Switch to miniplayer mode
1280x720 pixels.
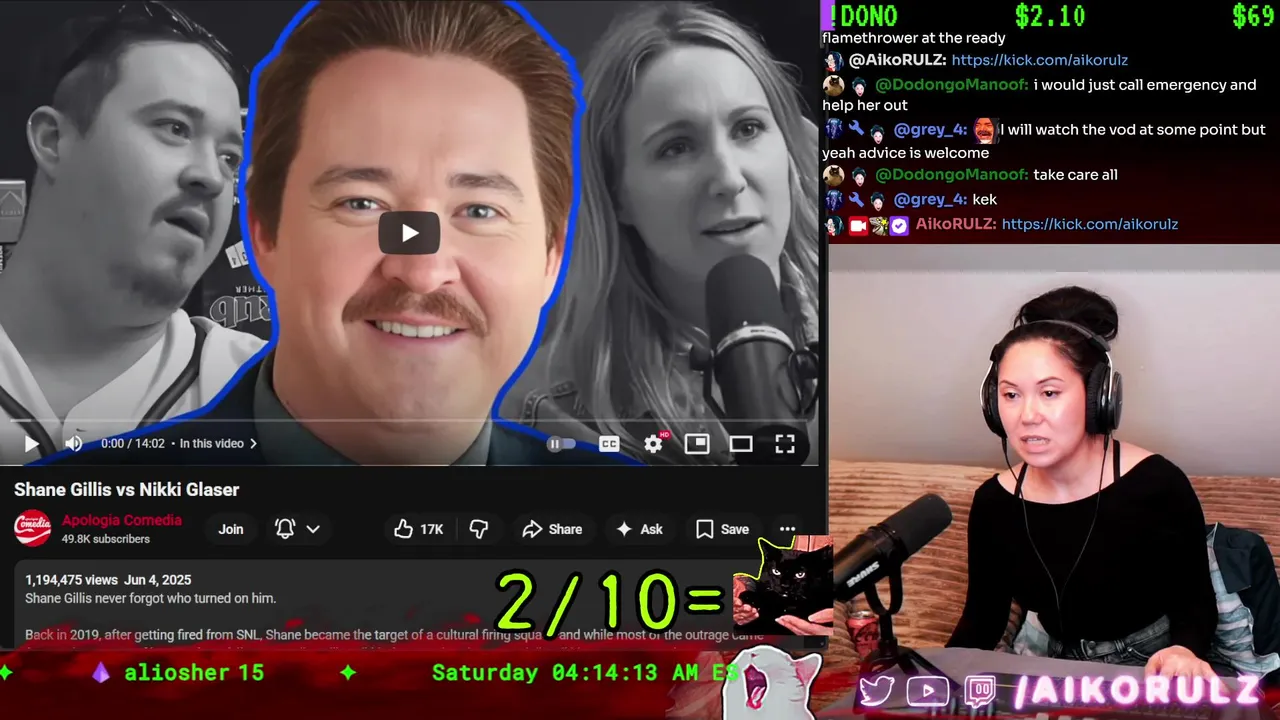[x=697, y=444]
